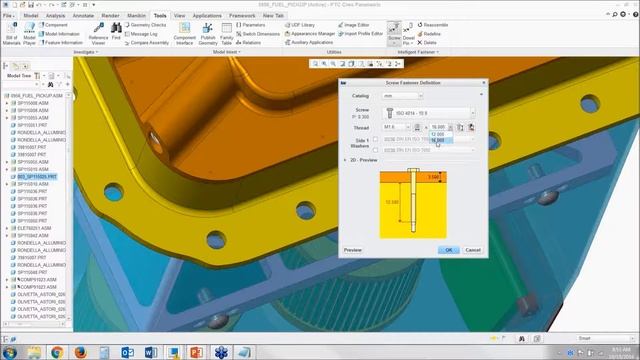Enable the second washer checkbox
The height and width of the screenshot is (360, 640).
pyautogui.click(x=376, y=150)
